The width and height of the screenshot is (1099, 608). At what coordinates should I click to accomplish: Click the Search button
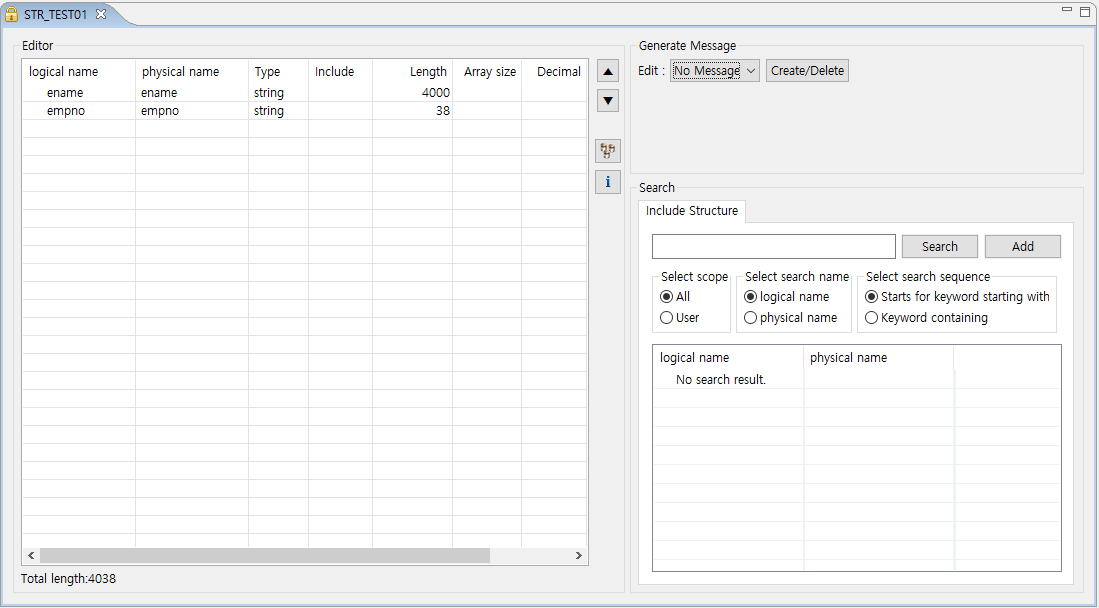pyautogui.click(x=939, y=247)
